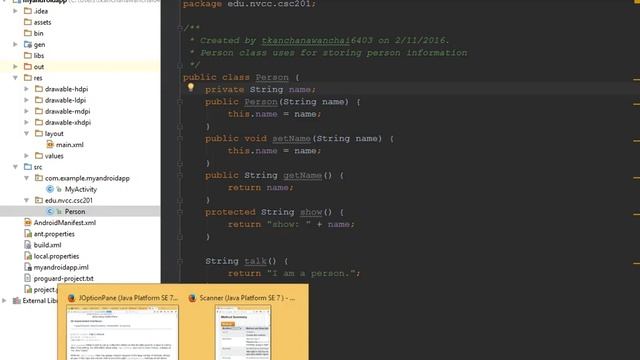Select the gen source folder icon
The height and width of the screenshot is (360, 640).
click(x=28, y=44)
